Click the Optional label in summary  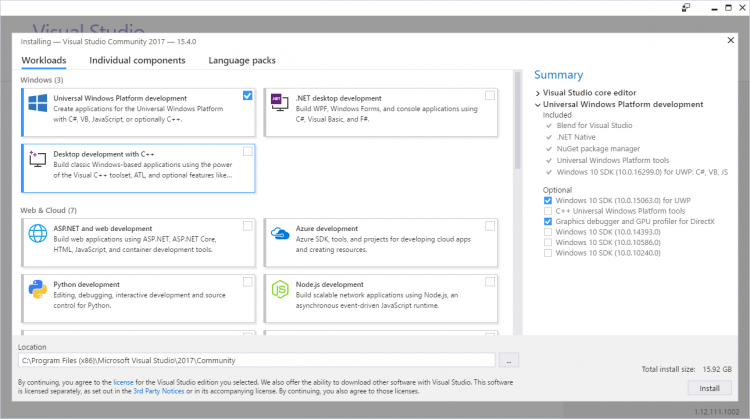click(x=557, y=190)
